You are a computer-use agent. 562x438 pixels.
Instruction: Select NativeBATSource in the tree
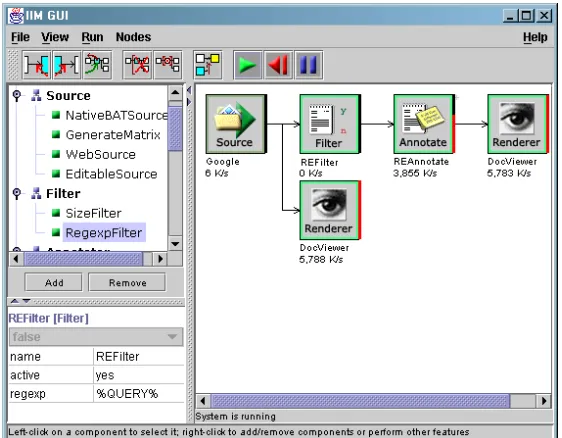pos(116,115)
